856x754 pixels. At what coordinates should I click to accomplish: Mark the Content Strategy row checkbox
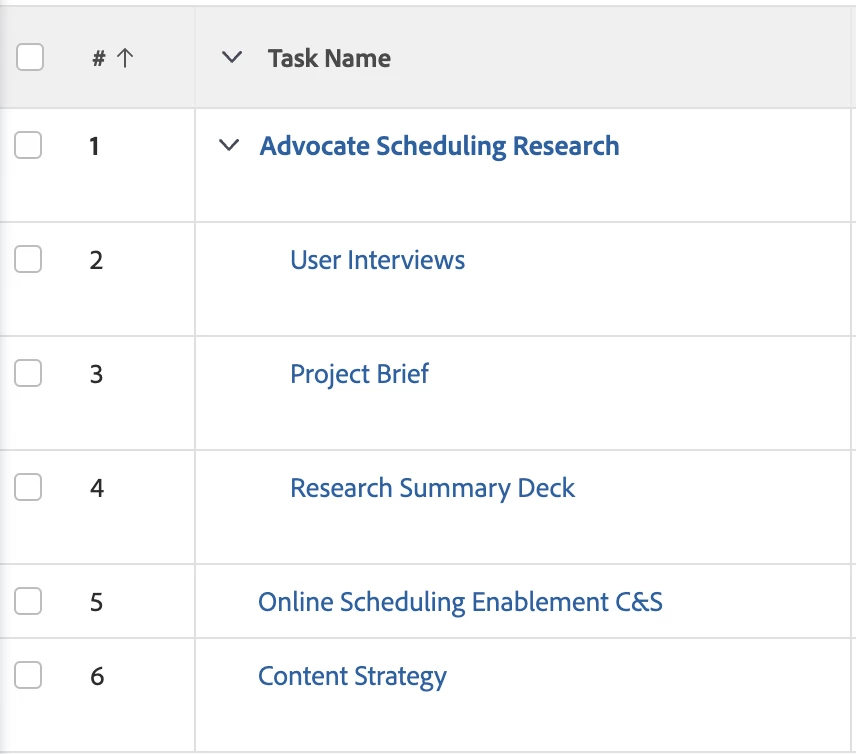pyautogui.click(x=29, y=676)
